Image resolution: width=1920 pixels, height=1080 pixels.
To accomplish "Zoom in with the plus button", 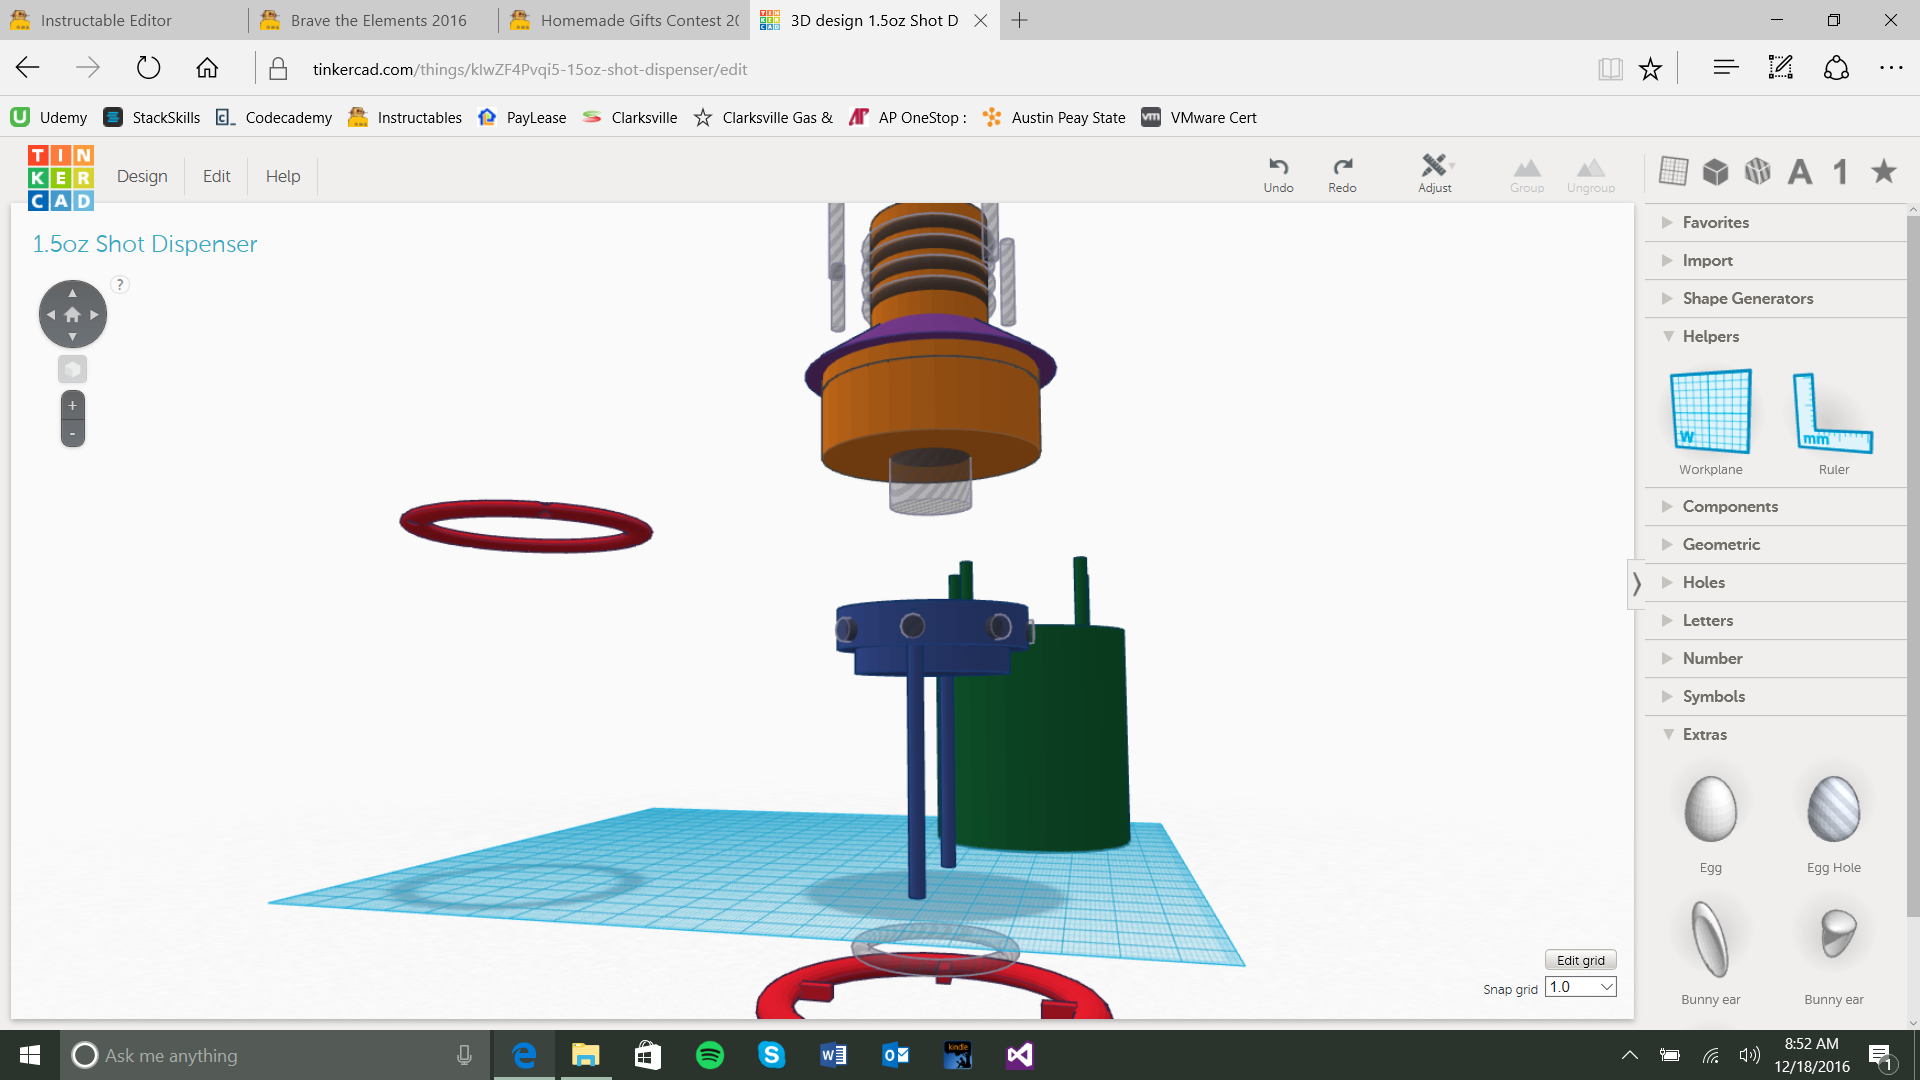I will pyautogui.click(x=72, y=405).
